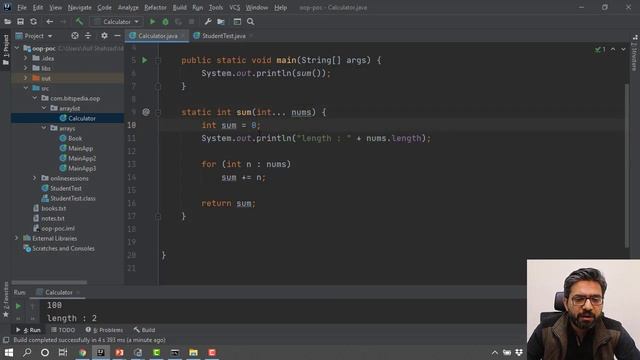Go to previous highlighted problem up arrow
Image resolution: width=640 pixels, height=360 pixels.
[613, 49]
